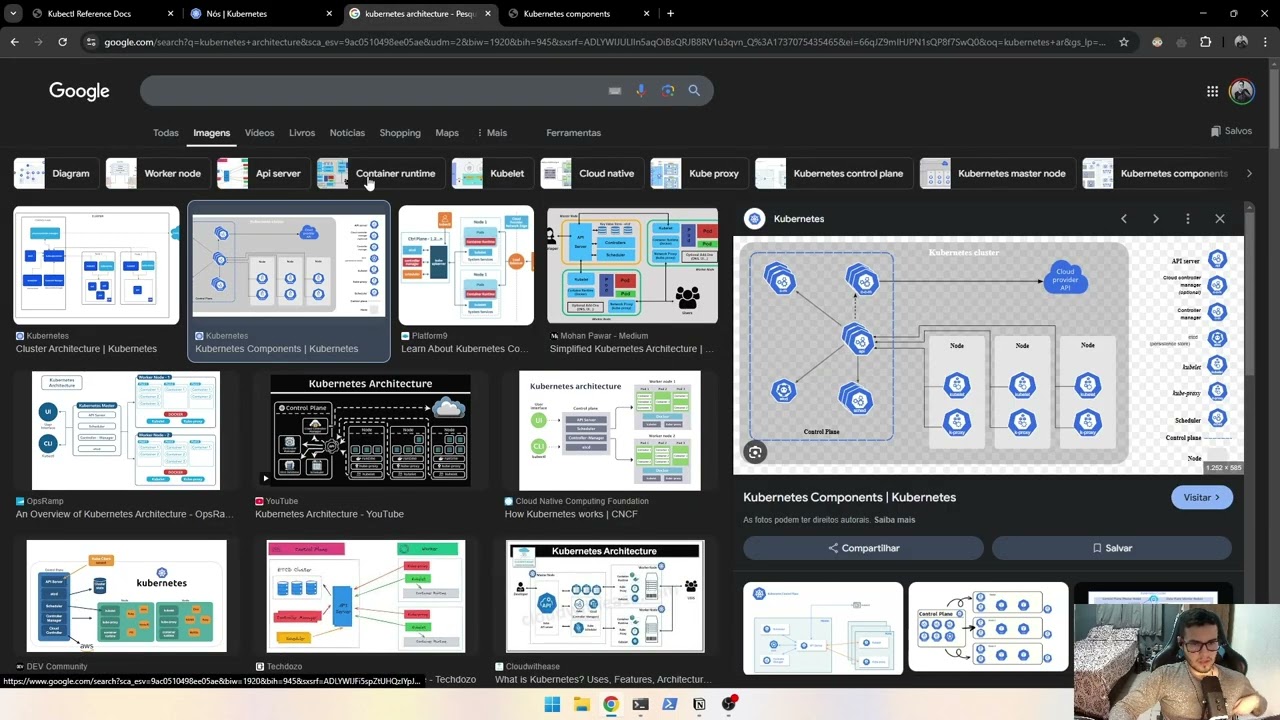Viewport: 1280px width, 720px height.
Task: Go back to previous page
Action: [14, 42]
